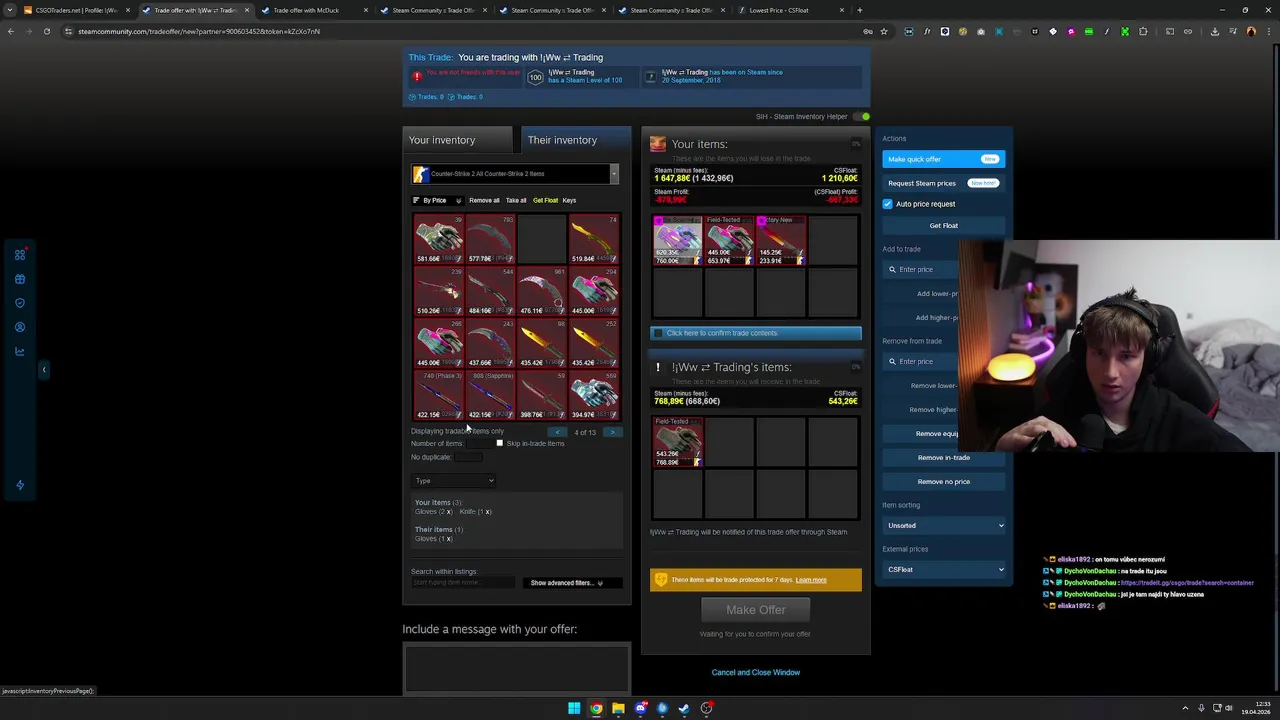Image resolution: width=1280 pixels, height=720 pixels.
Task: Remove Gloves filter under Their items
Action: click(449, 539)
